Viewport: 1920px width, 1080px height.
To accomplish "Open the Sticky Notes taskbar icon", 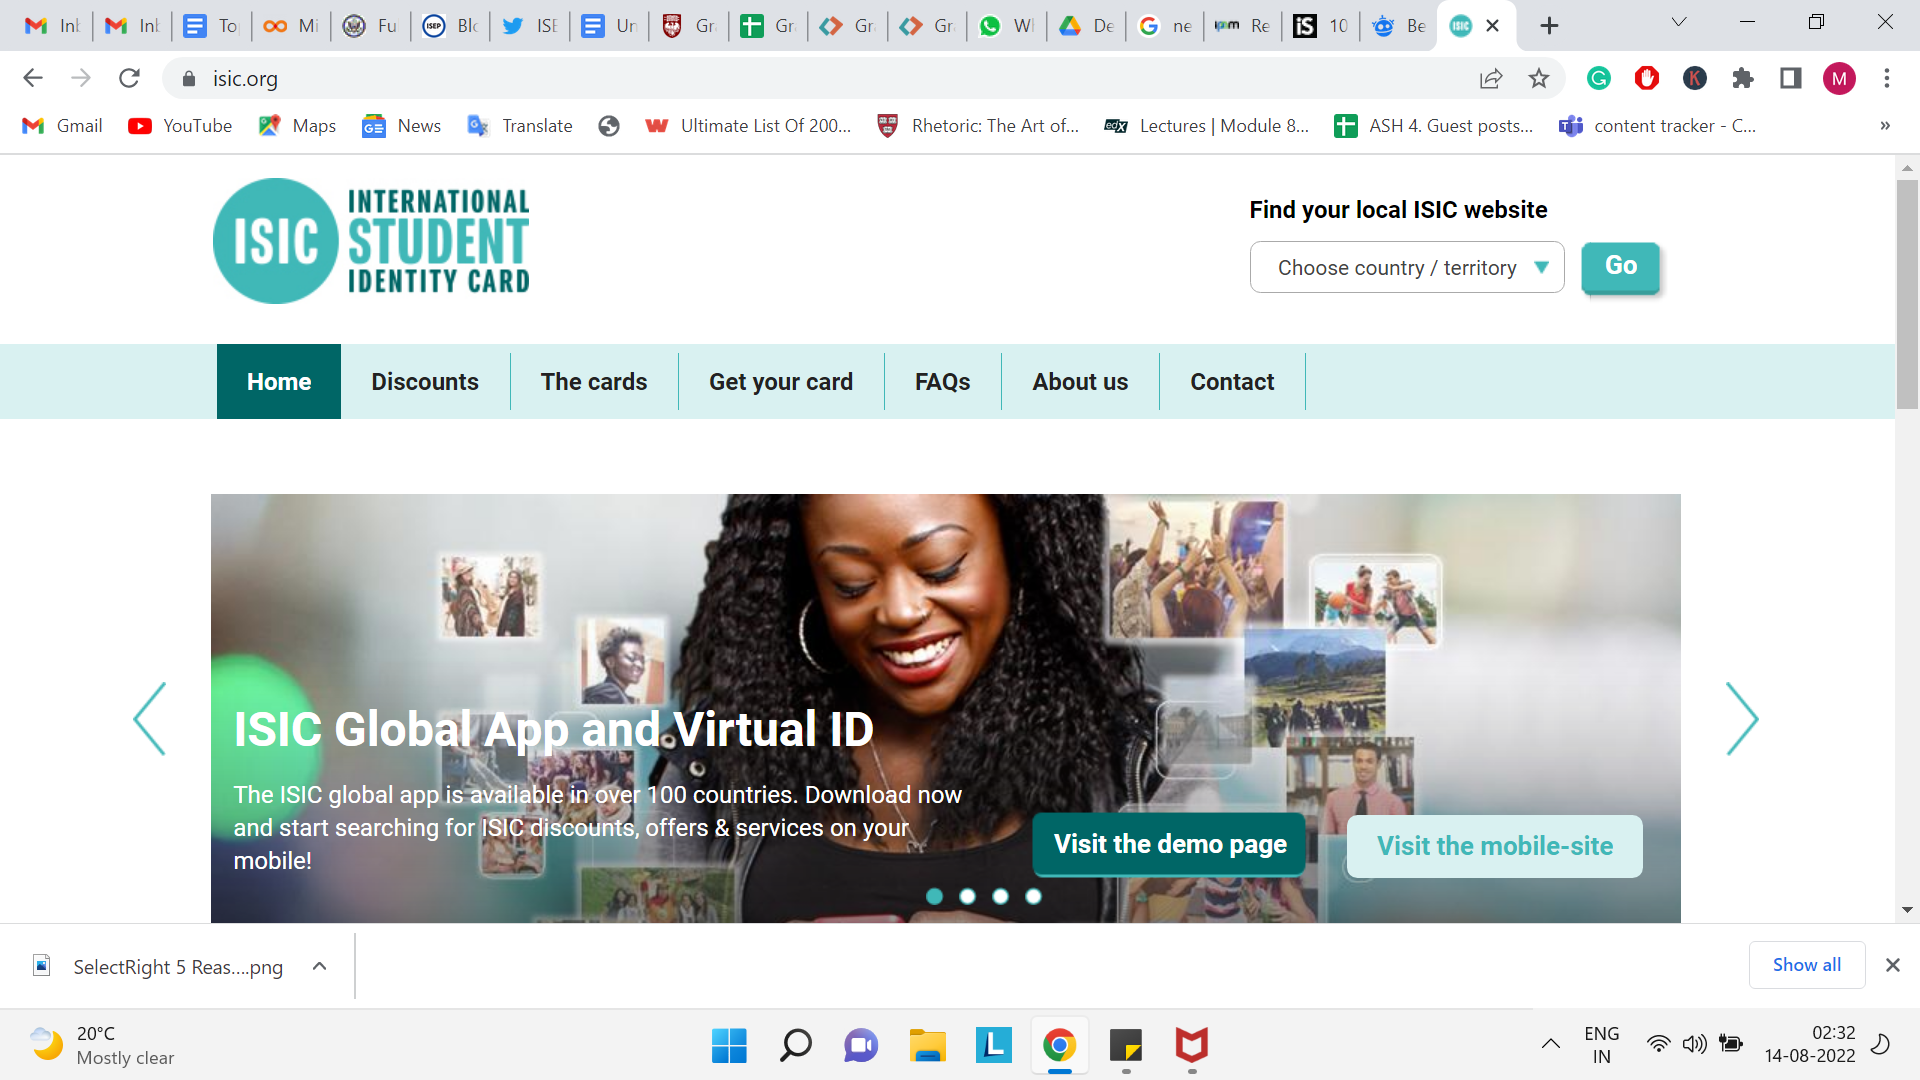I will click(1125, 1045).
